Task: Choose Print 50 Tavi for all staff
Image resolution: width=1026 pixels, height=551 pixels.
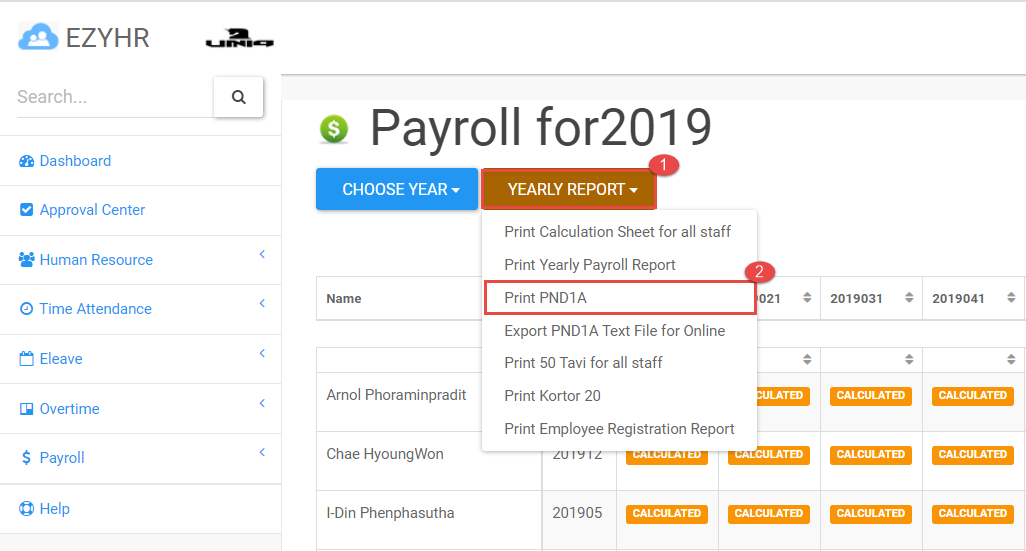Action: (x=583, y=363)
